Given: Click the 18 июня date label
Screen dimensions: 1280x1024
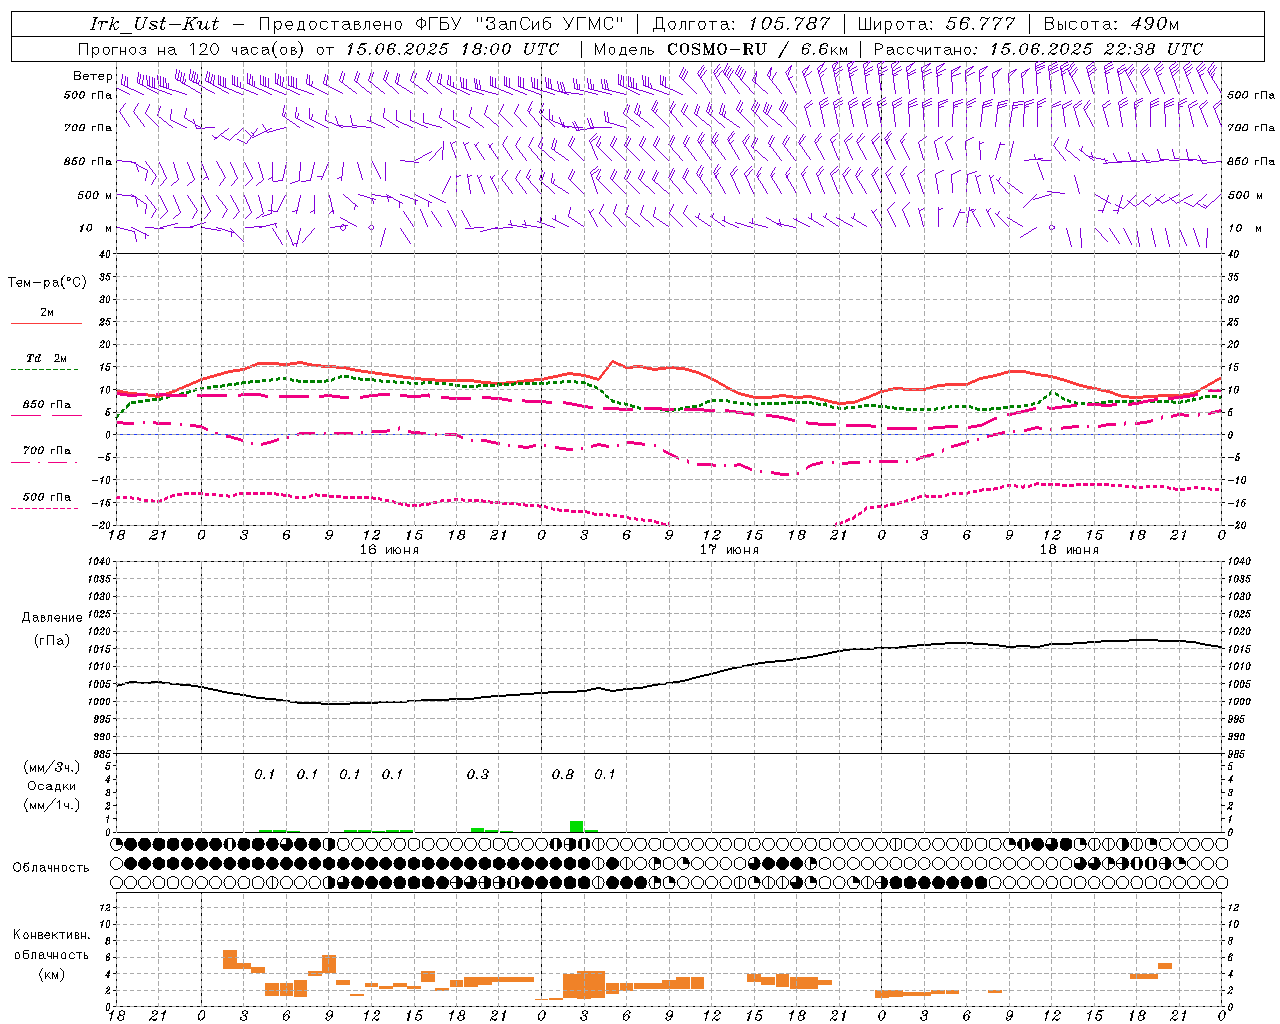Looking at the screenshot, I should (1069, 549).
